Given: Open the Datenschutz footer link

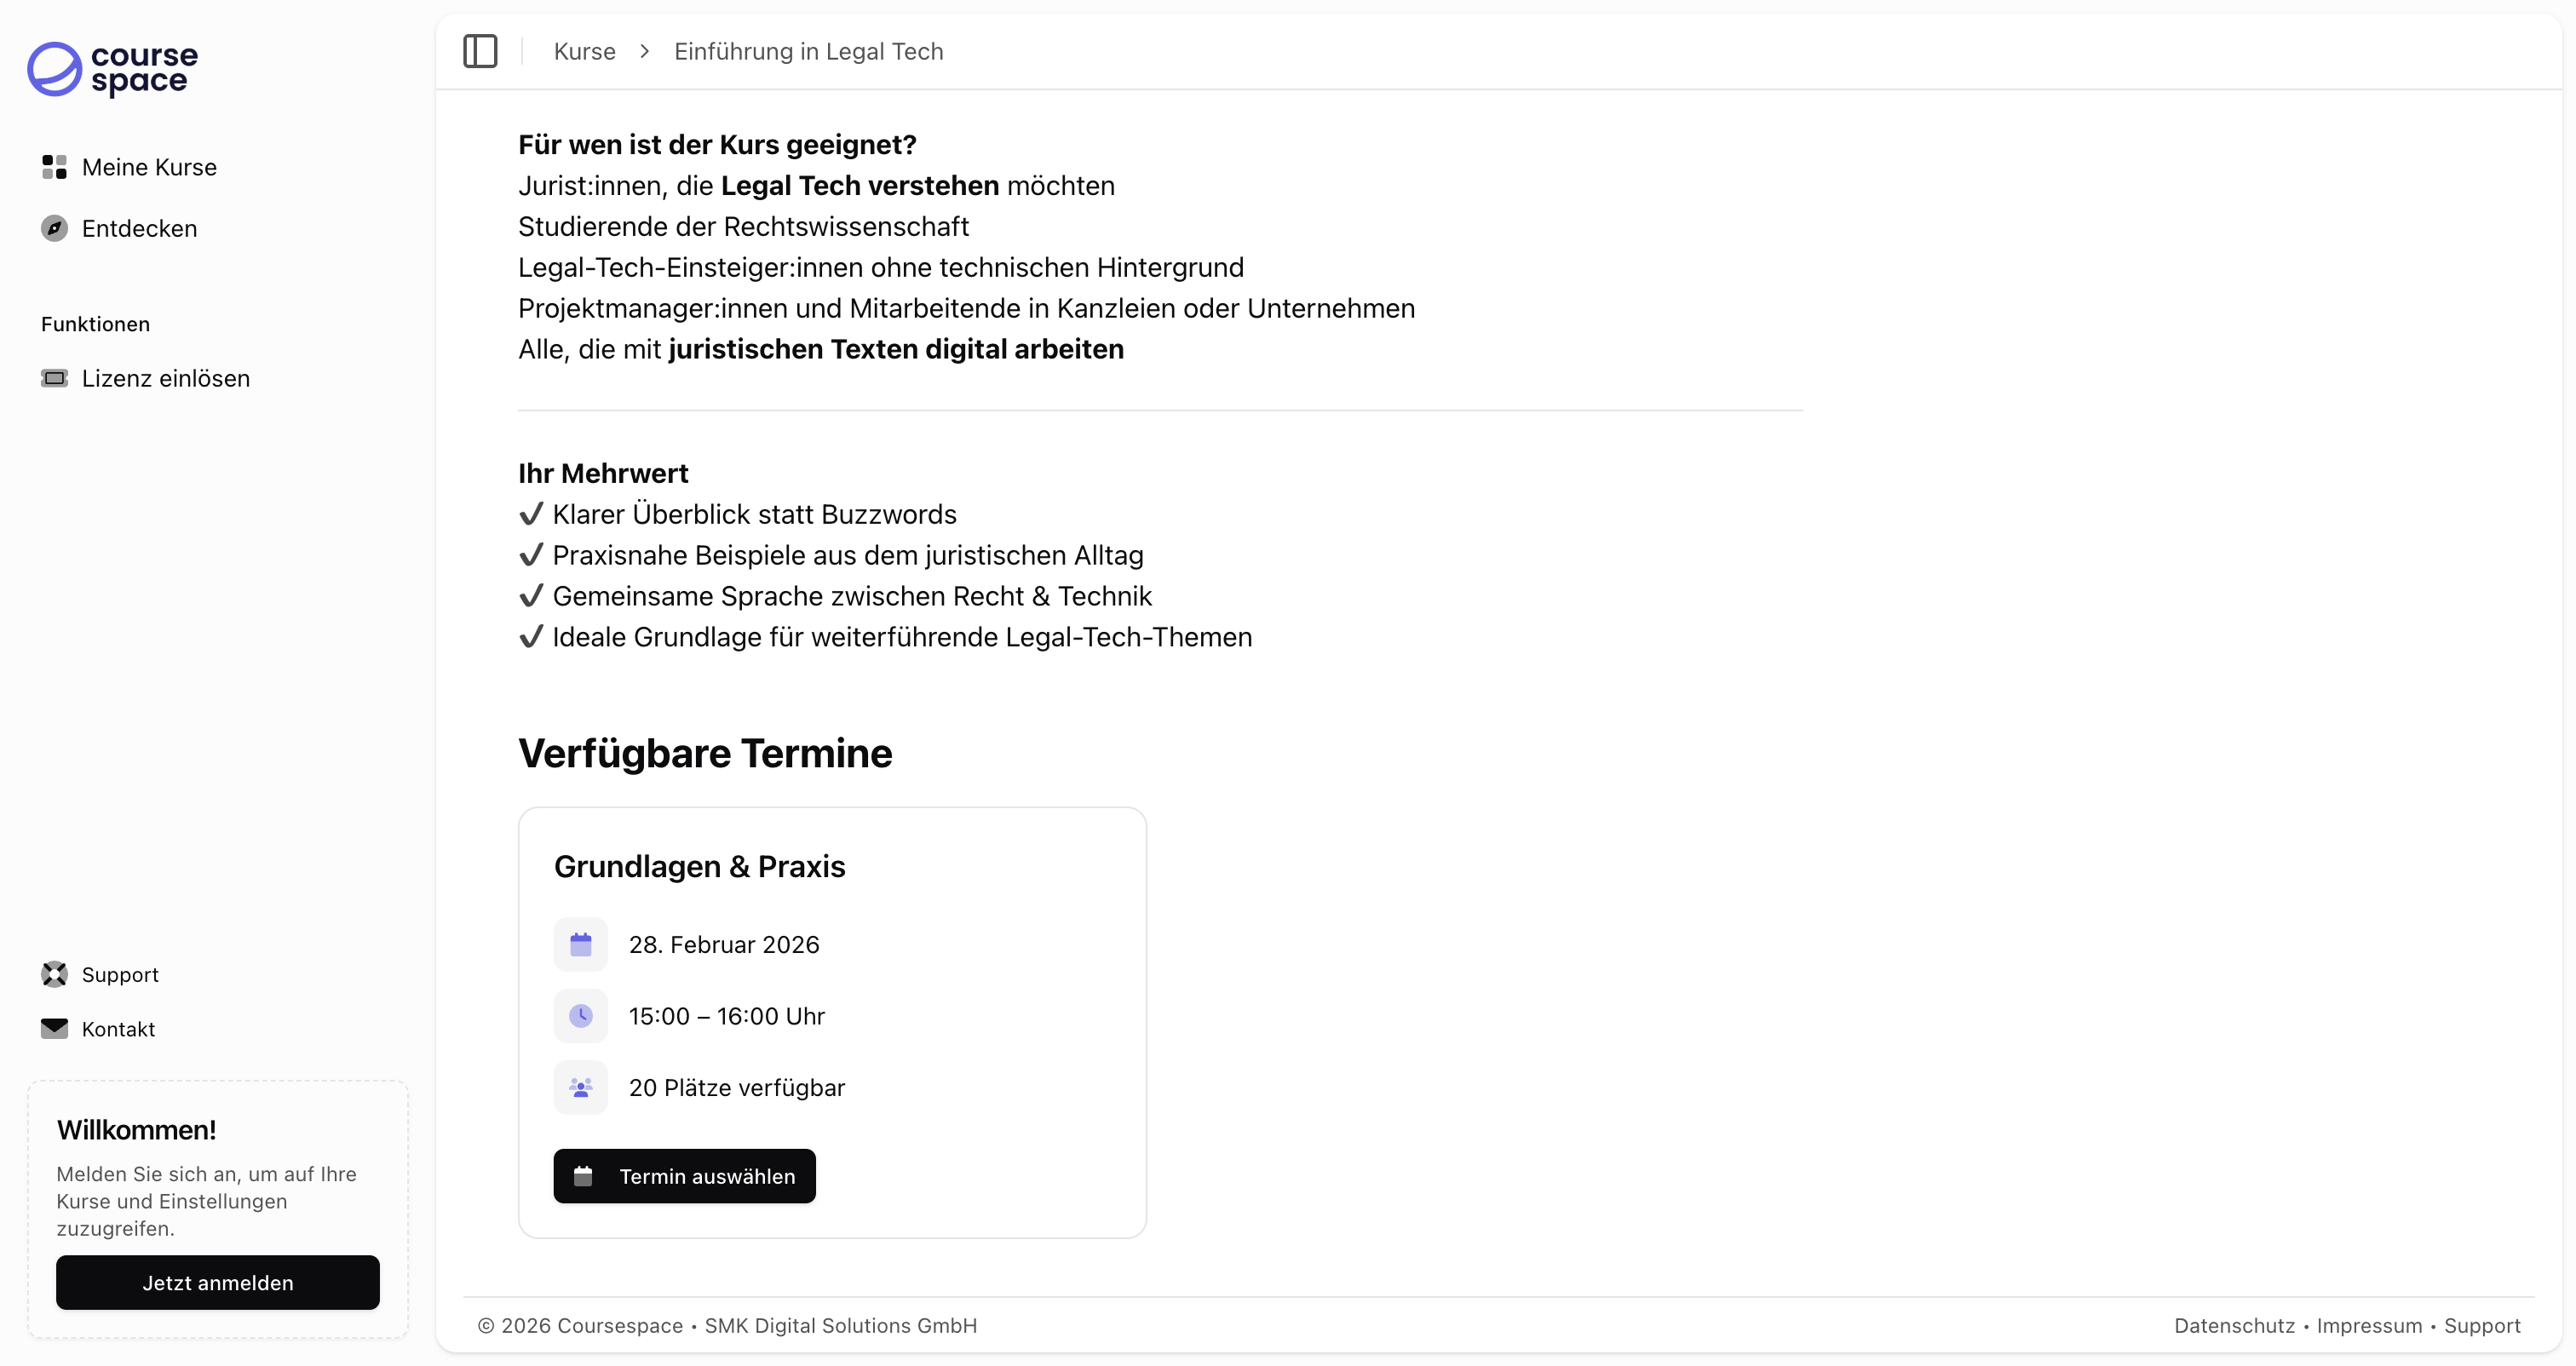Looking at the screenshot, I should pos(2234,1325).
